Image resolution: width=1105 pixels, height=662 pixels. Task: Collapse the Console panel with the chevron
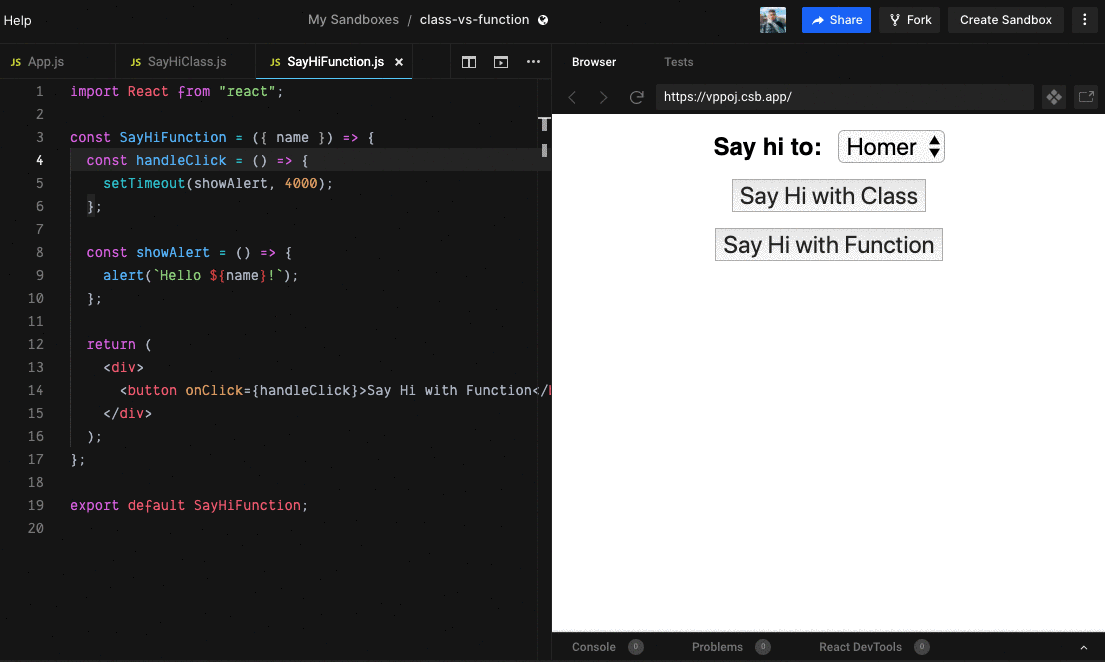tap(1083, 647)
